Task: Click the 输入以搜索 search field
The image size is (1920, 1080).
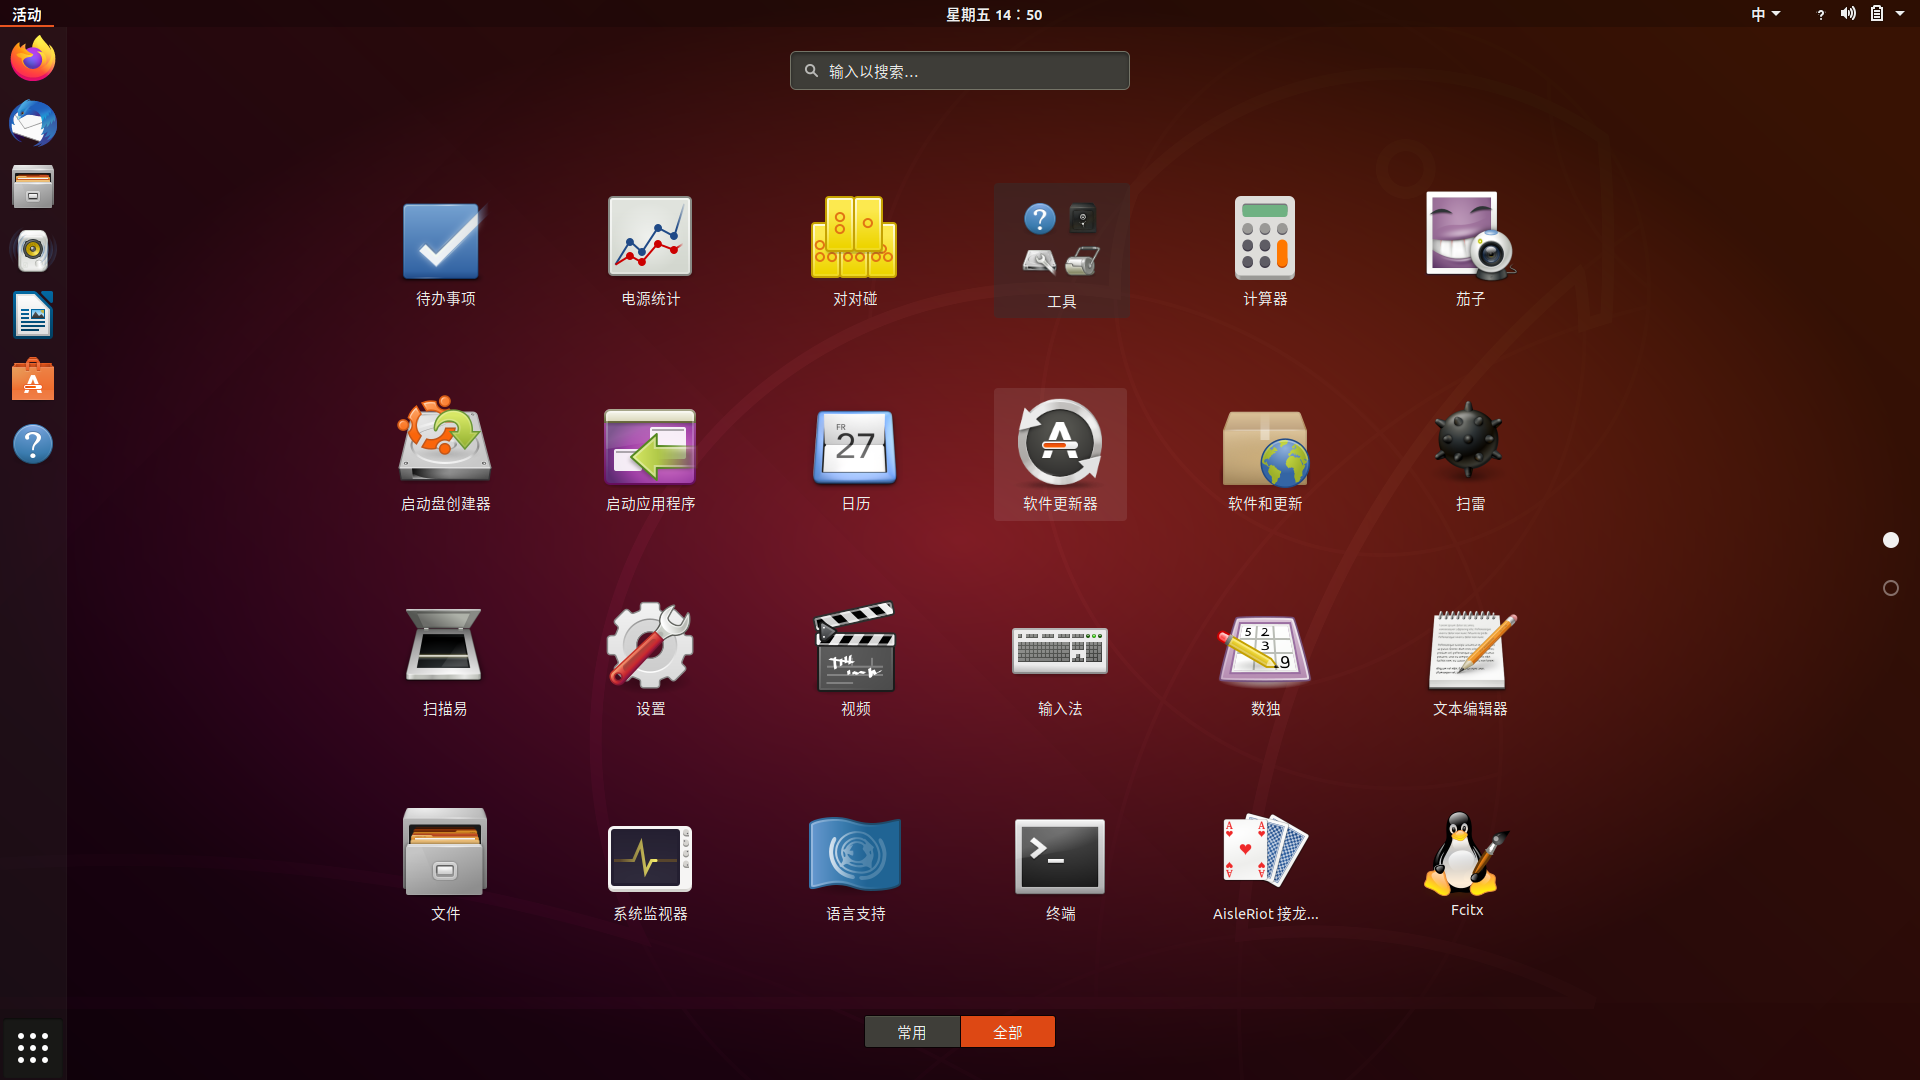Action: coord(959,70)
